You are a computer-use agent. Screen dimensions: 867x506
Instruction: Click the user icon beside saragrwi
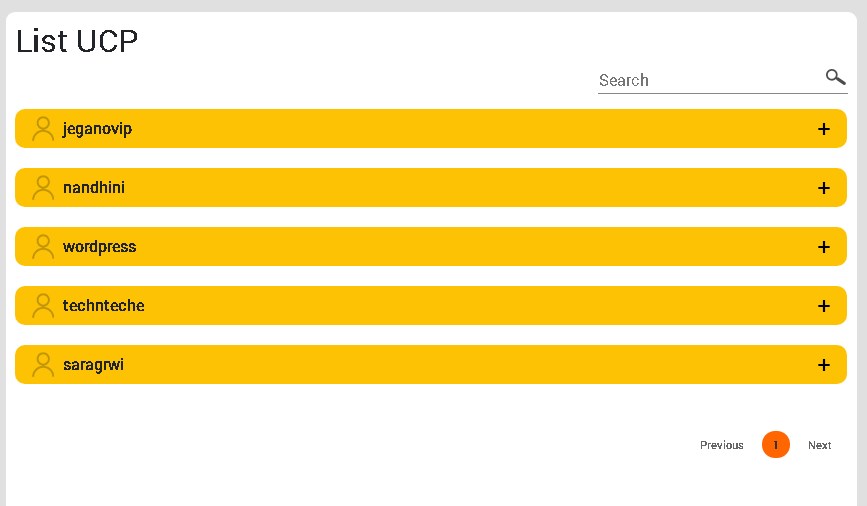[43, 365]
